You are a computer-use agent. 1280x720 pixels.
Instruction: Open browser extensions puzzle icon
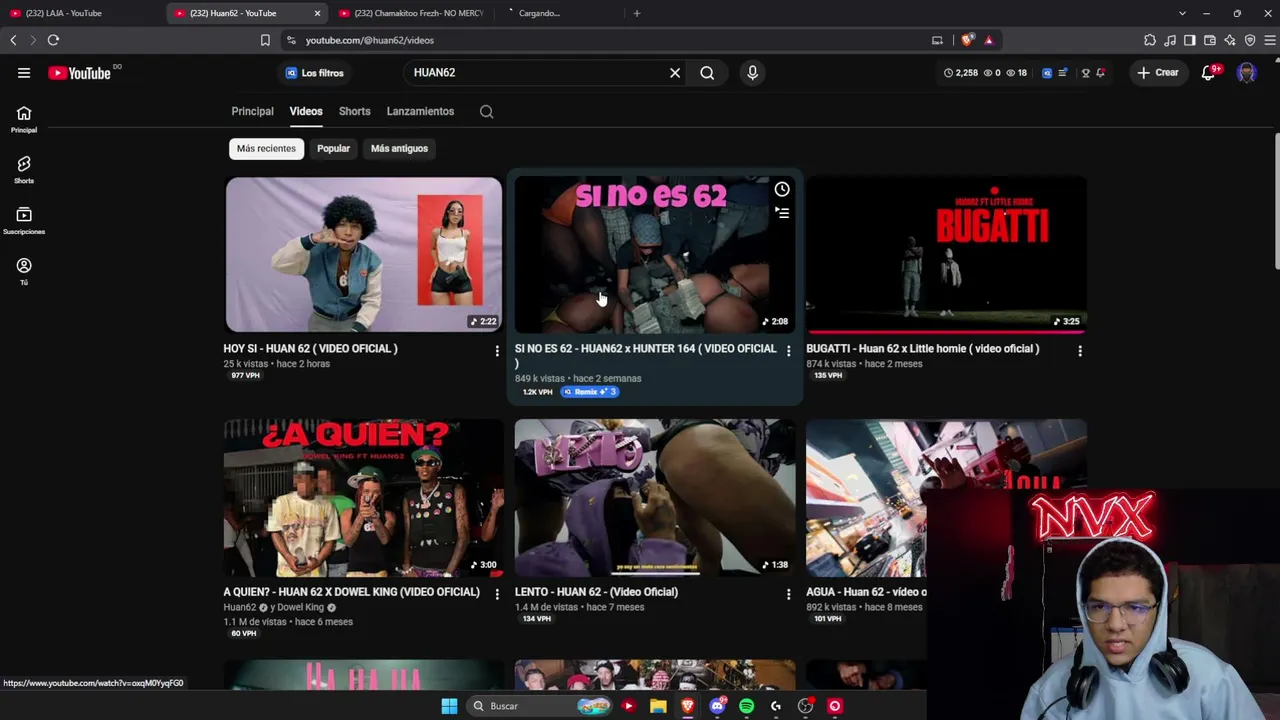[x=1150, y=40]
